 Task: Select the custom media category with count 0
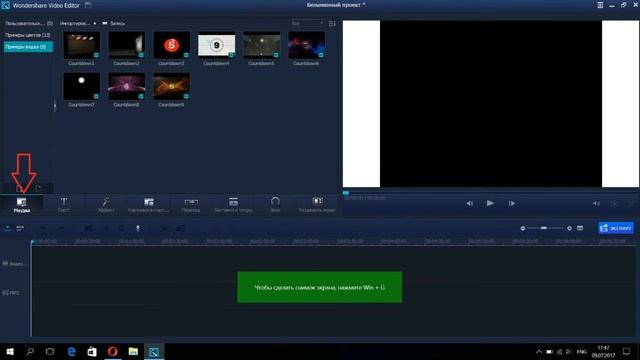pos(29,24)
